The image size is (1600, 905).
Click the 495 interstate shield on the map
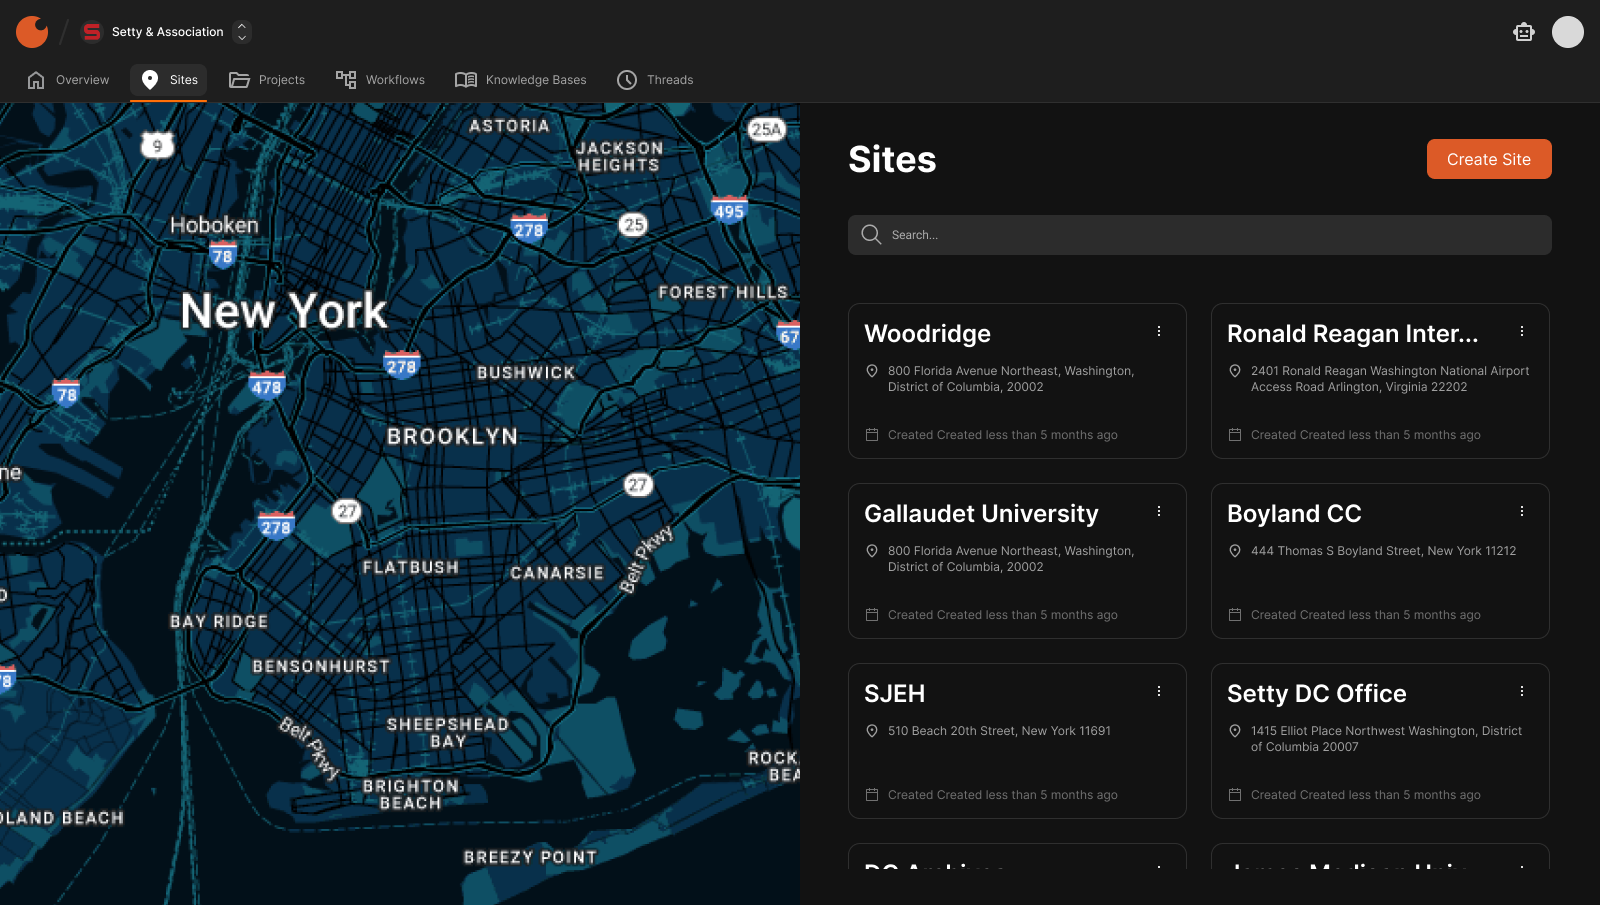tap(729, 210)
